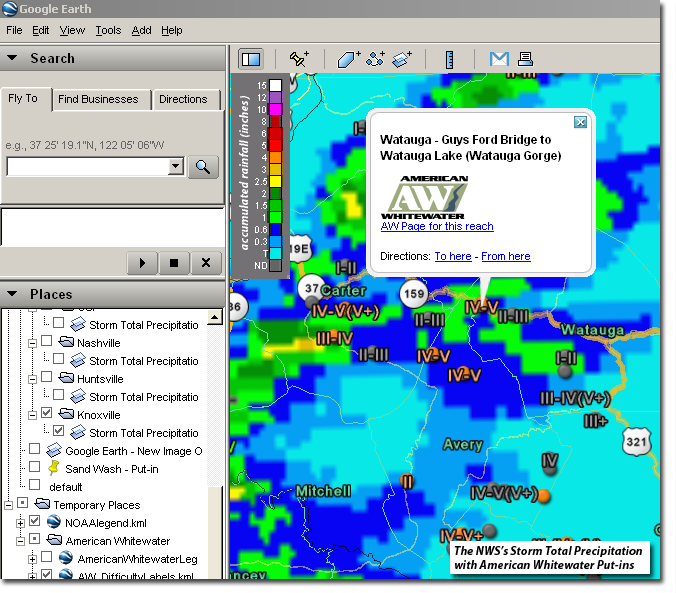This screenshot has width=676, height=593.
Task: Toggle the default item checkbox
Action: pyautogui.click(x=34, y=485)
